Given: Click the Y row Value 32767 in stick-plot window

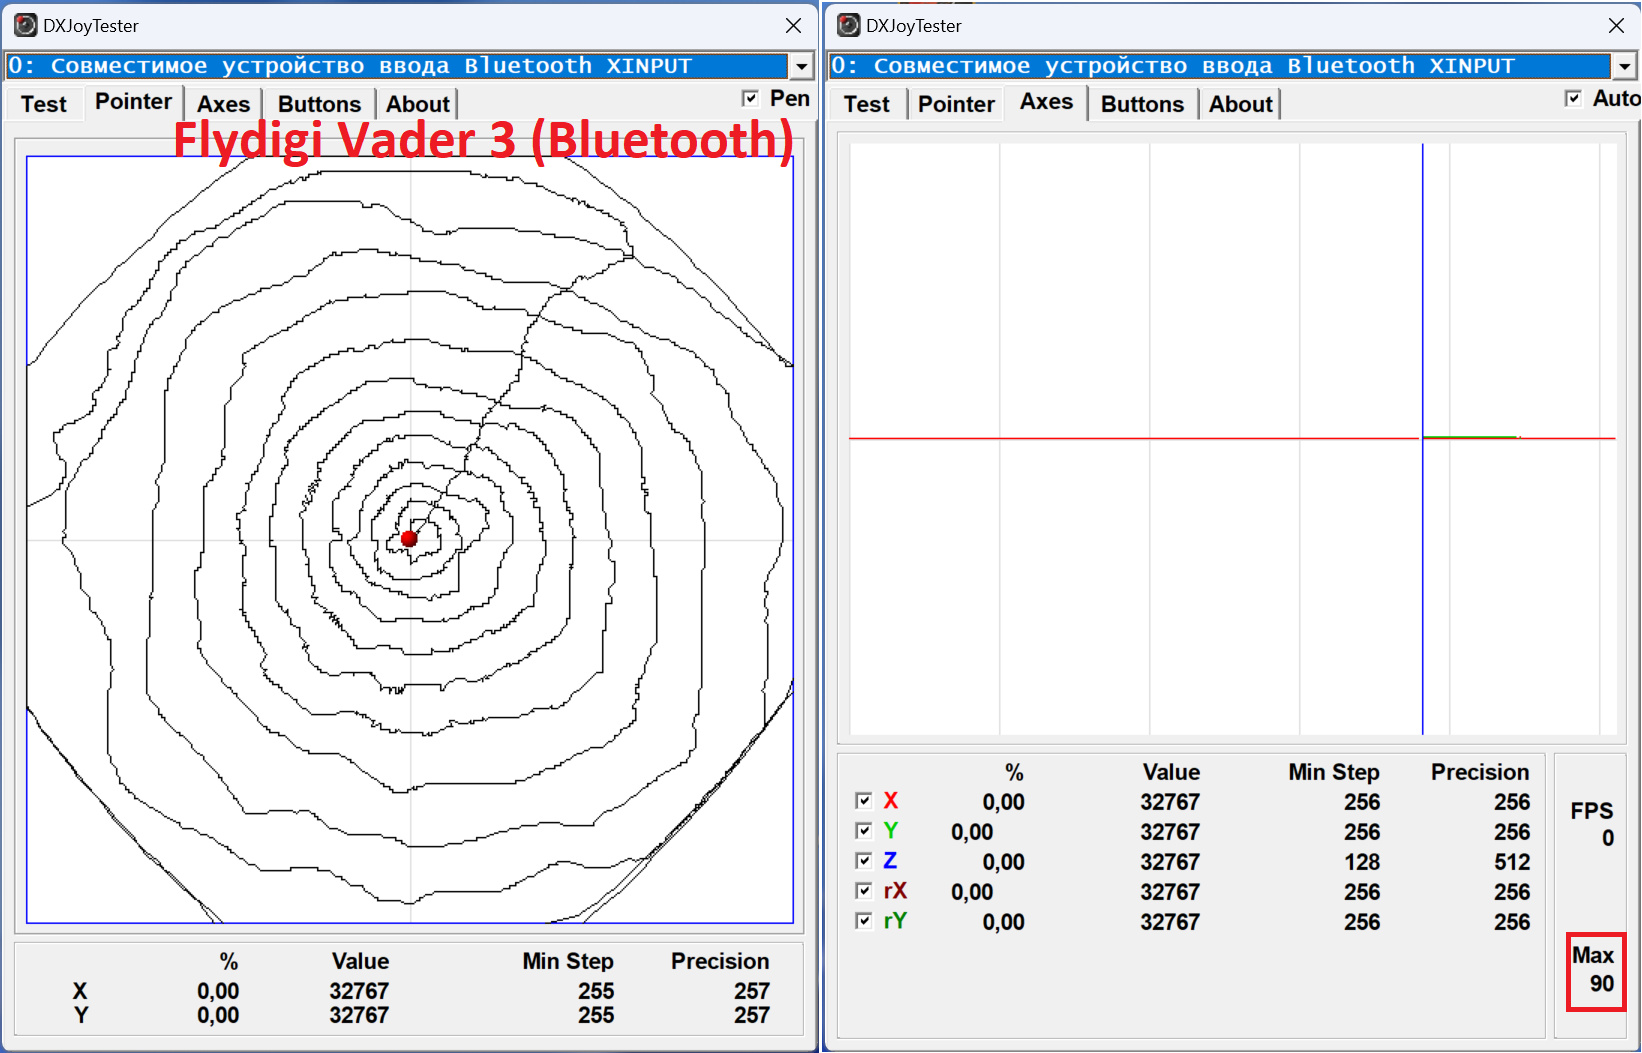Looking at the screenshot, I should pos(359,1015).
